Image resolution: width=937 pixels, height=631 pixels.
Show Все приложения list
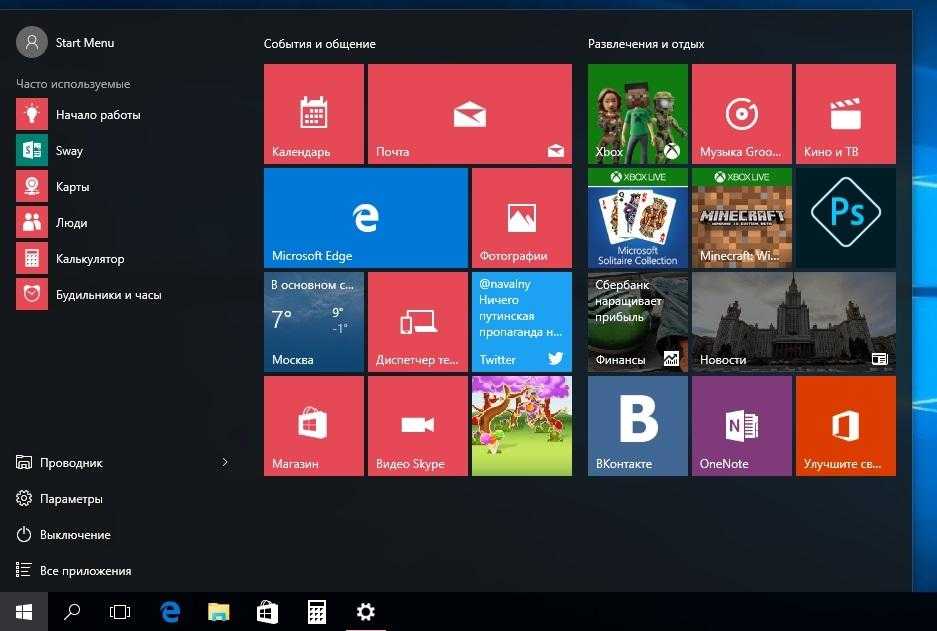pos(85,571)
